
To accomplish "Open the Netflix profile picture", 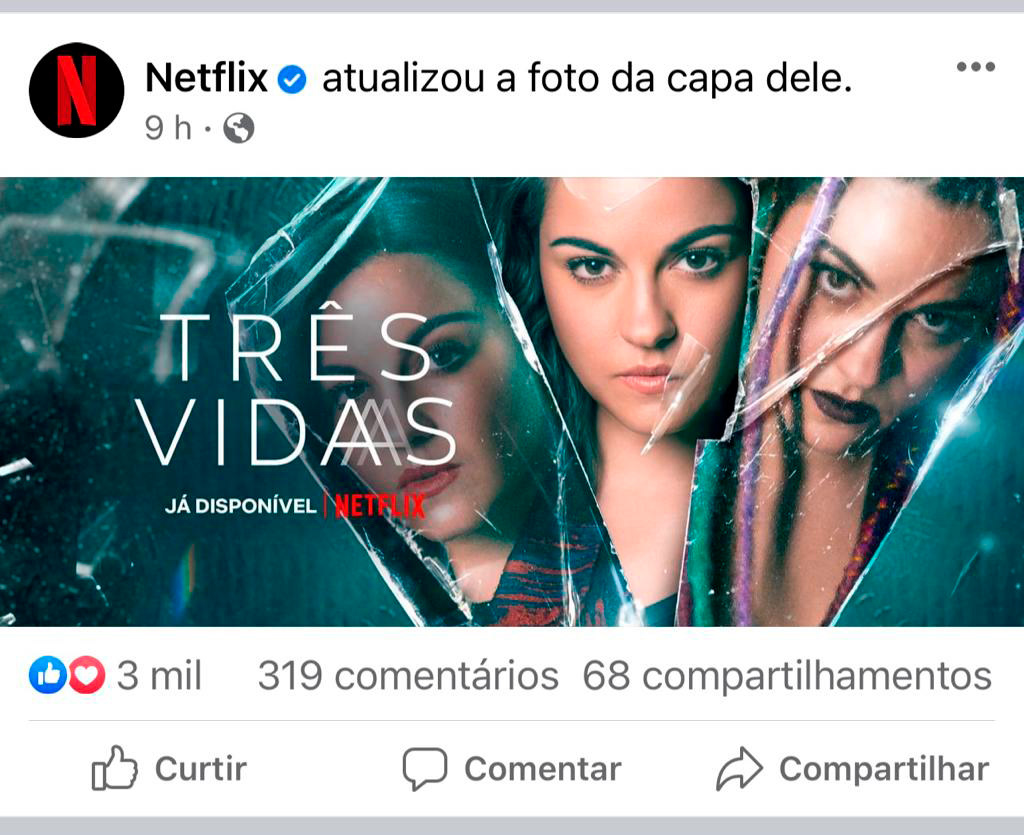I will pyautogui.click(x=76, y=90).
